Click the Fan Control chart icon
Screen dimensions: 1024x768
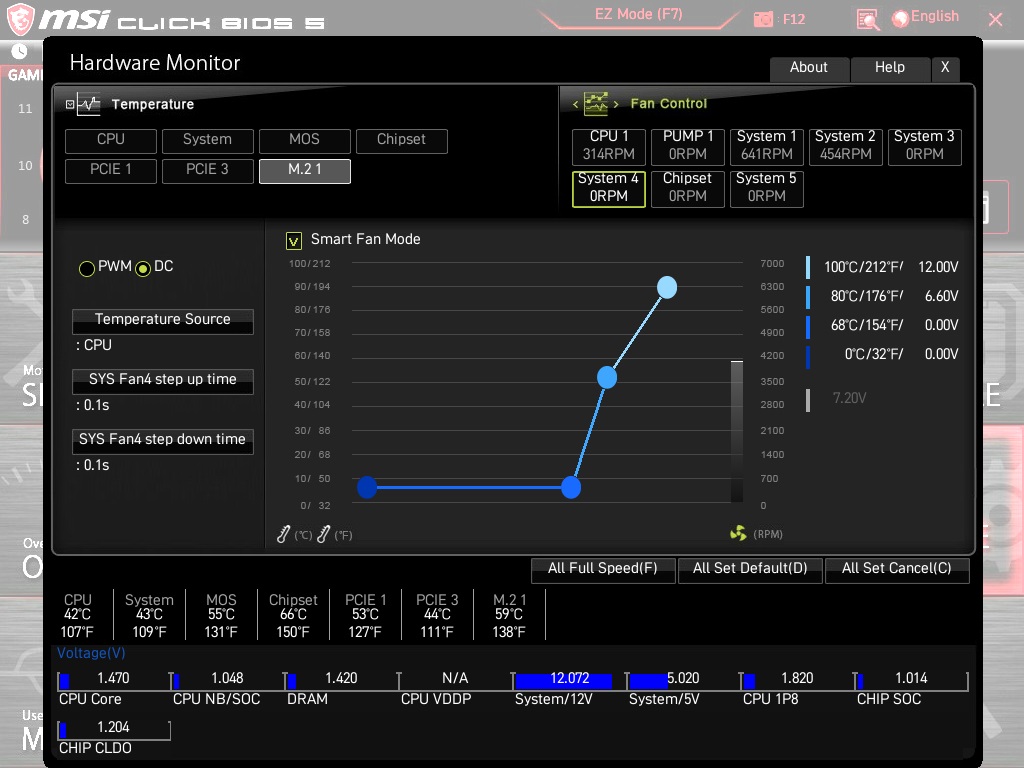point(596,104)
